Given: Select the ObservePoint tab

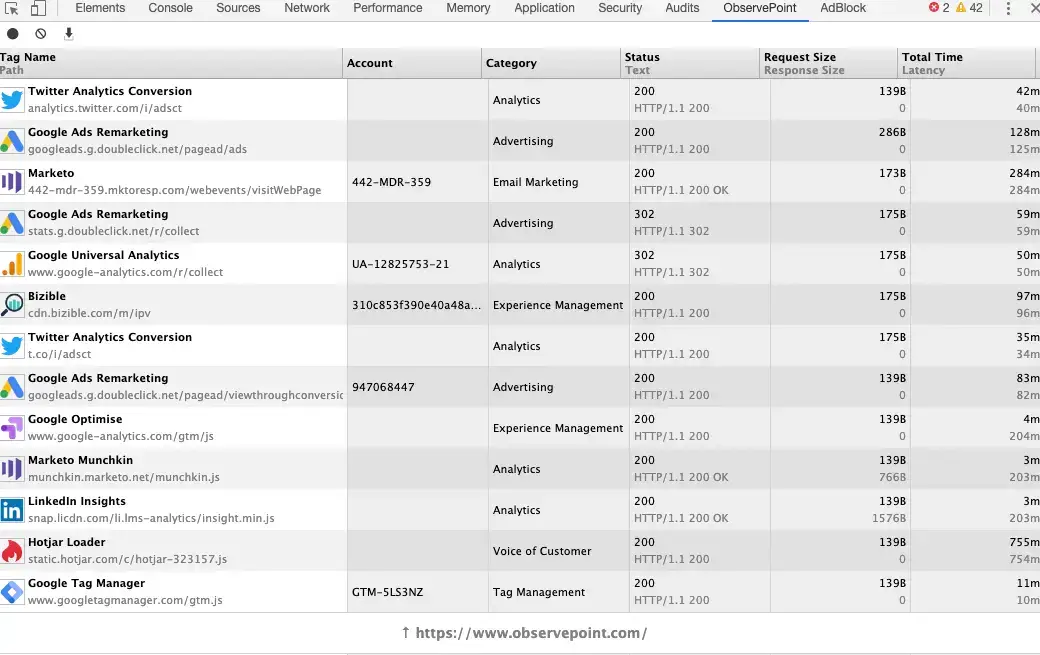Looking at the screenshot, I should (760, 8).
